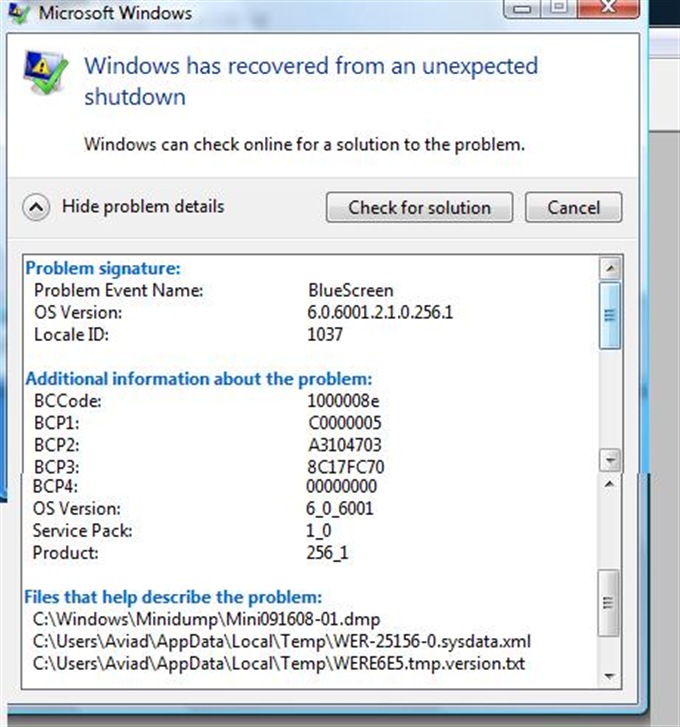
Task: Close the dialog with the X button
Action: (x=610, y=8)
